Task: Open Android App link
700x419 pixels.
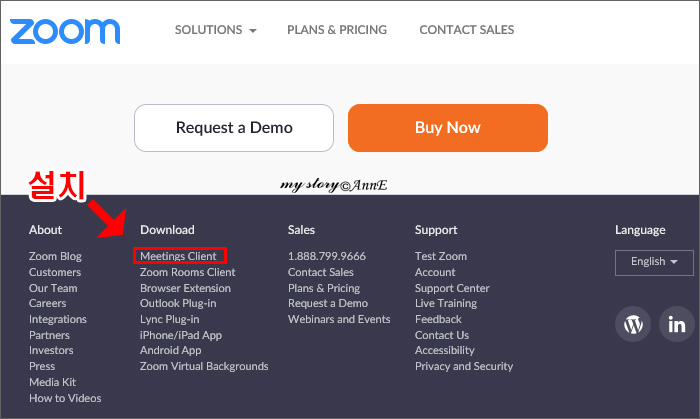Action: (171, 351)
